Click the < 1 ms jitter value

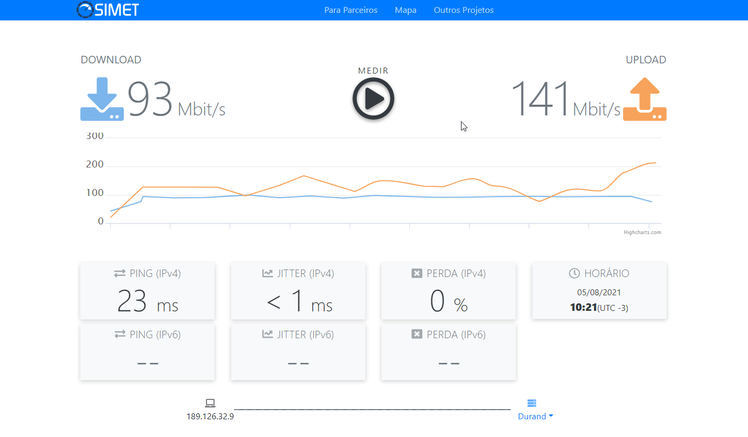pos(299,302)
